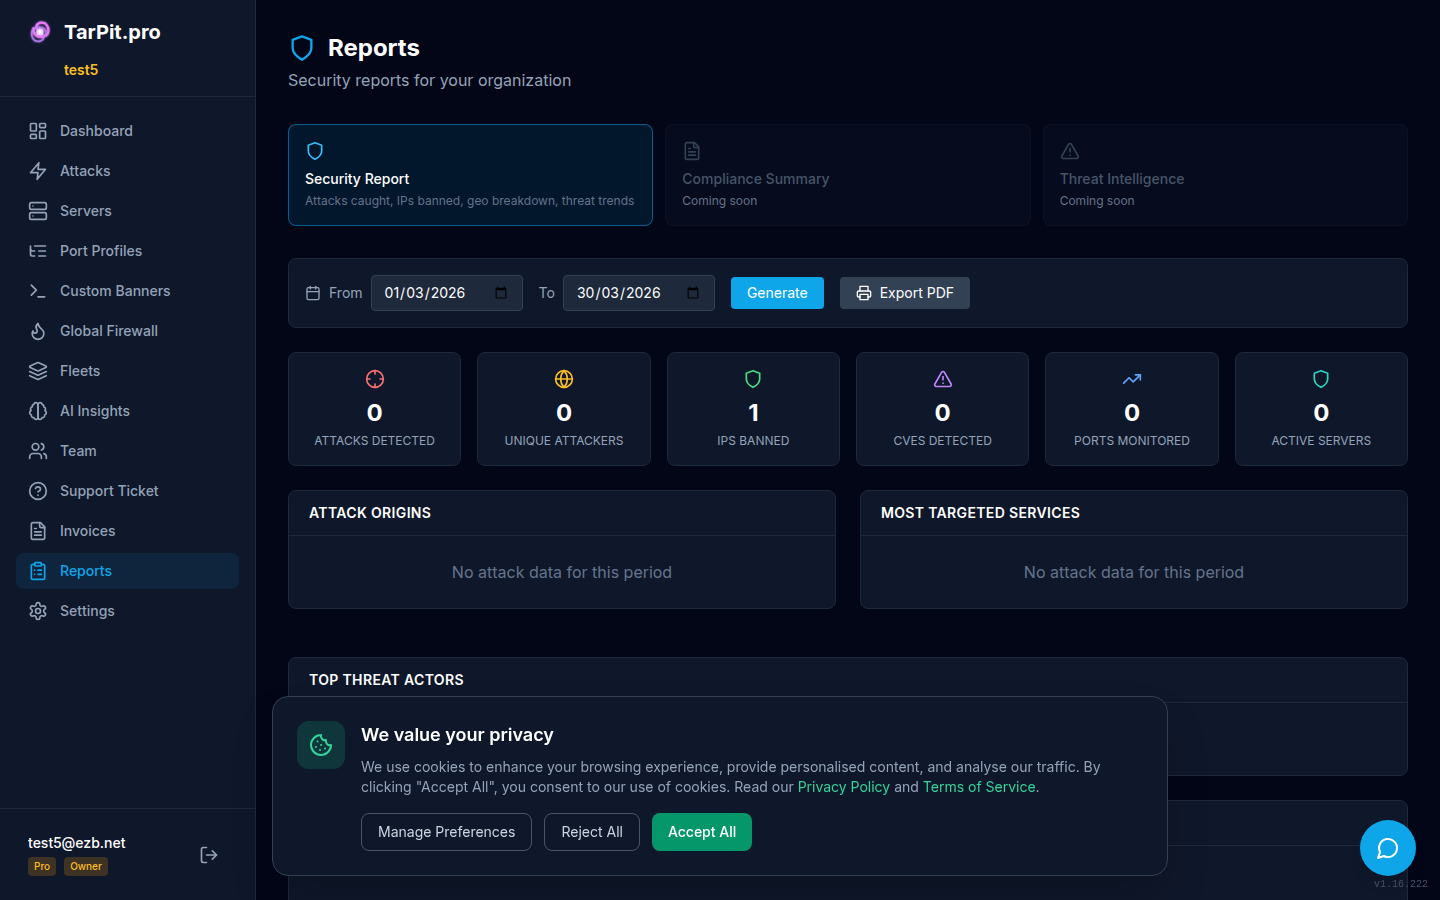Open the chat bubble widget
The height and width of the screenshot is (900, 1440).
pos(1388,848)
